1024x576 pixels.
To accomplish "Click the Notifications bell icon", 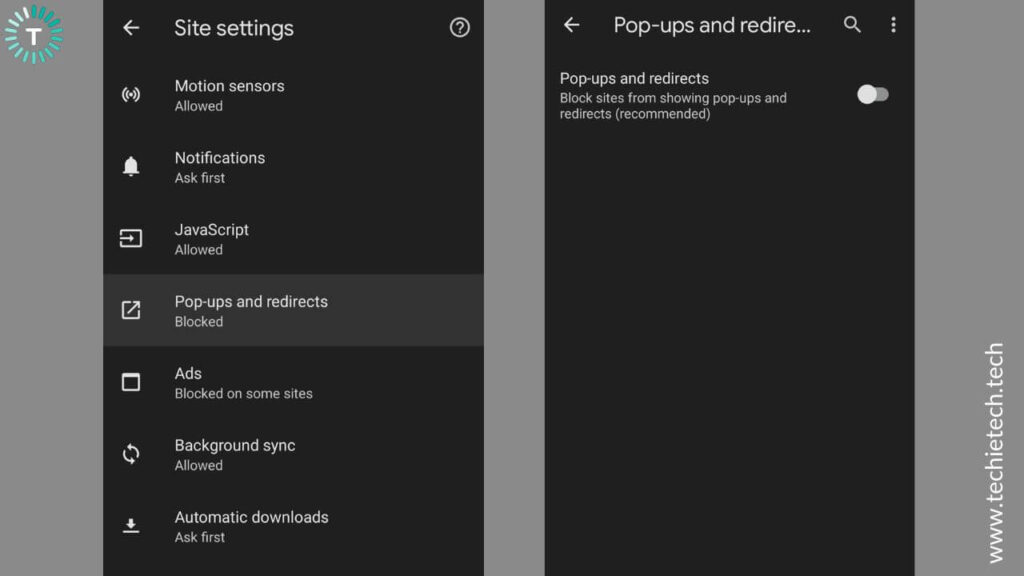I will [x=131, y=166].
